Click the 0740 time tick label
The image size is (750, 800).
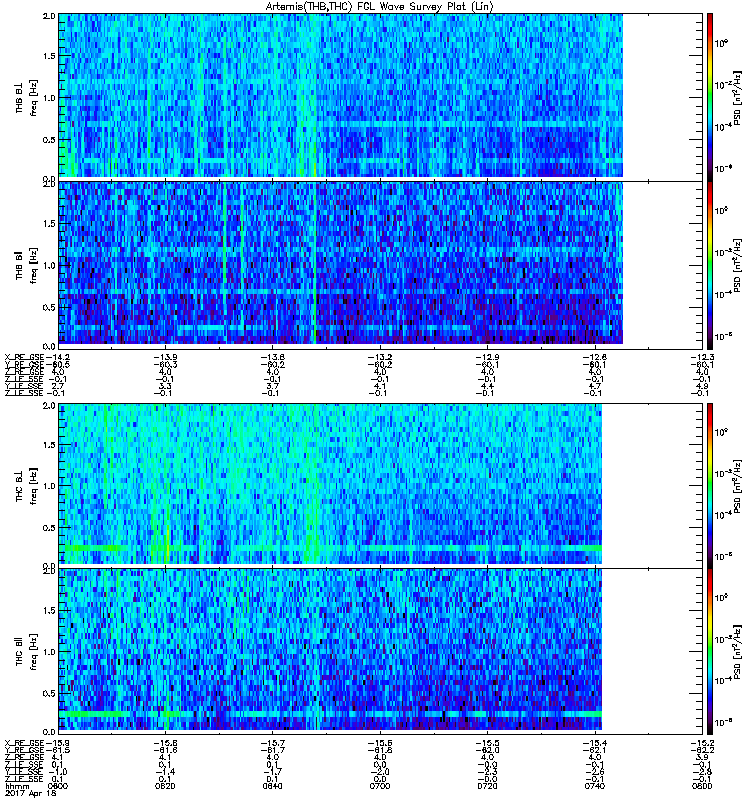point(594,786)
